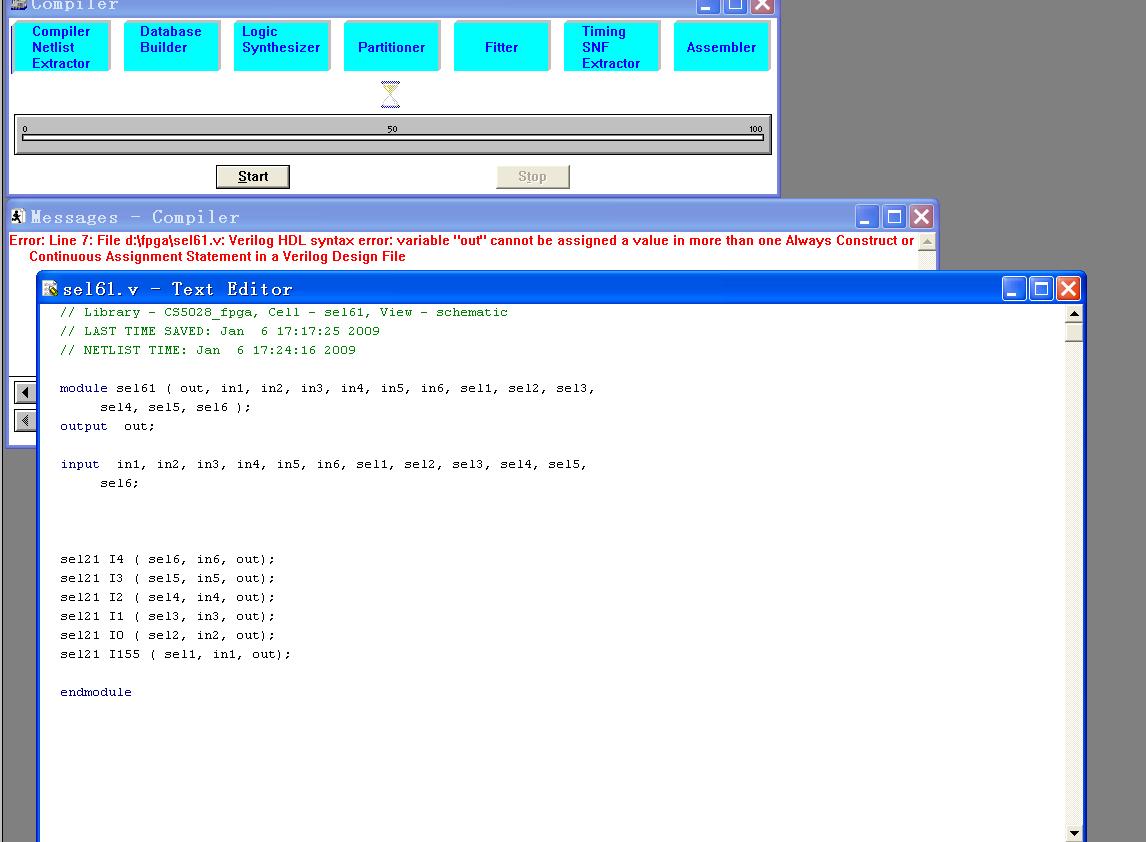Click the 'endmodule' keyword
The height and width of the screenshot is (842, 1146).
tap(96, 692)
